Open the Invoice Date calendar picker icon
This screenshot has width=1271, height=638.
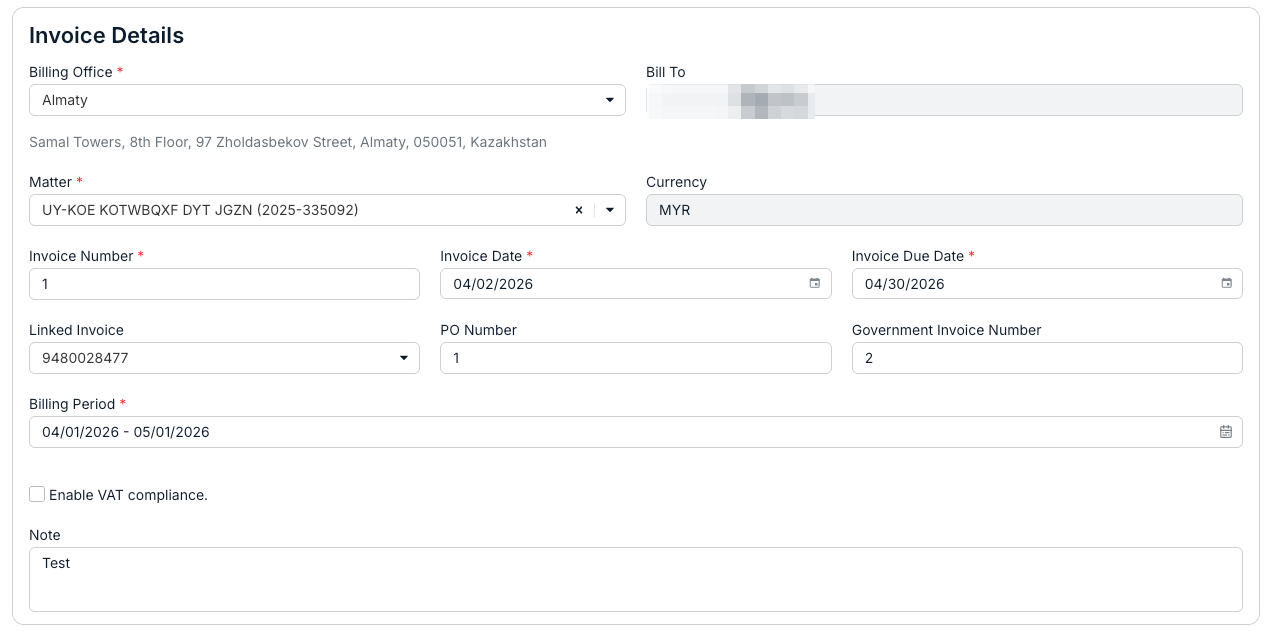815,284
